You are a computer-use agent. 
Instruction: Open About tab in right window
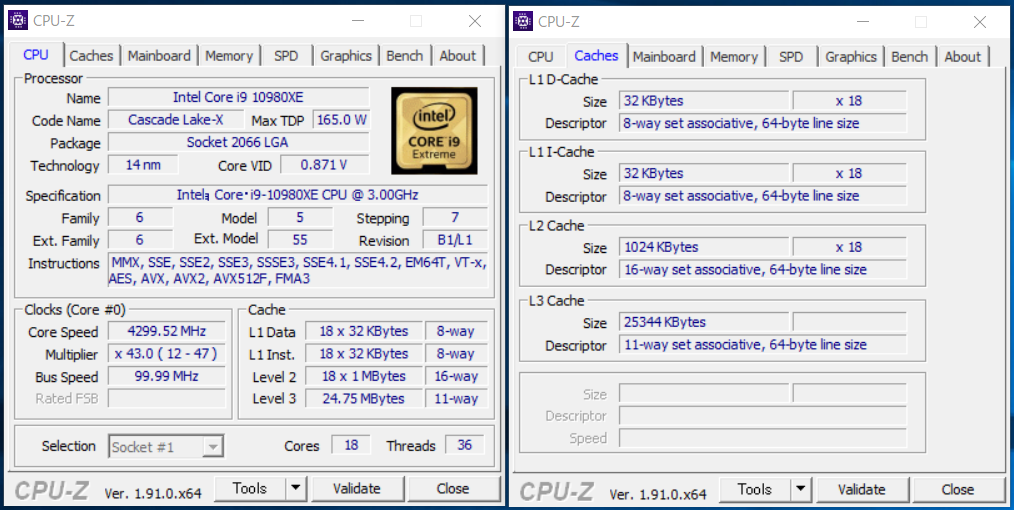point(963,56)
